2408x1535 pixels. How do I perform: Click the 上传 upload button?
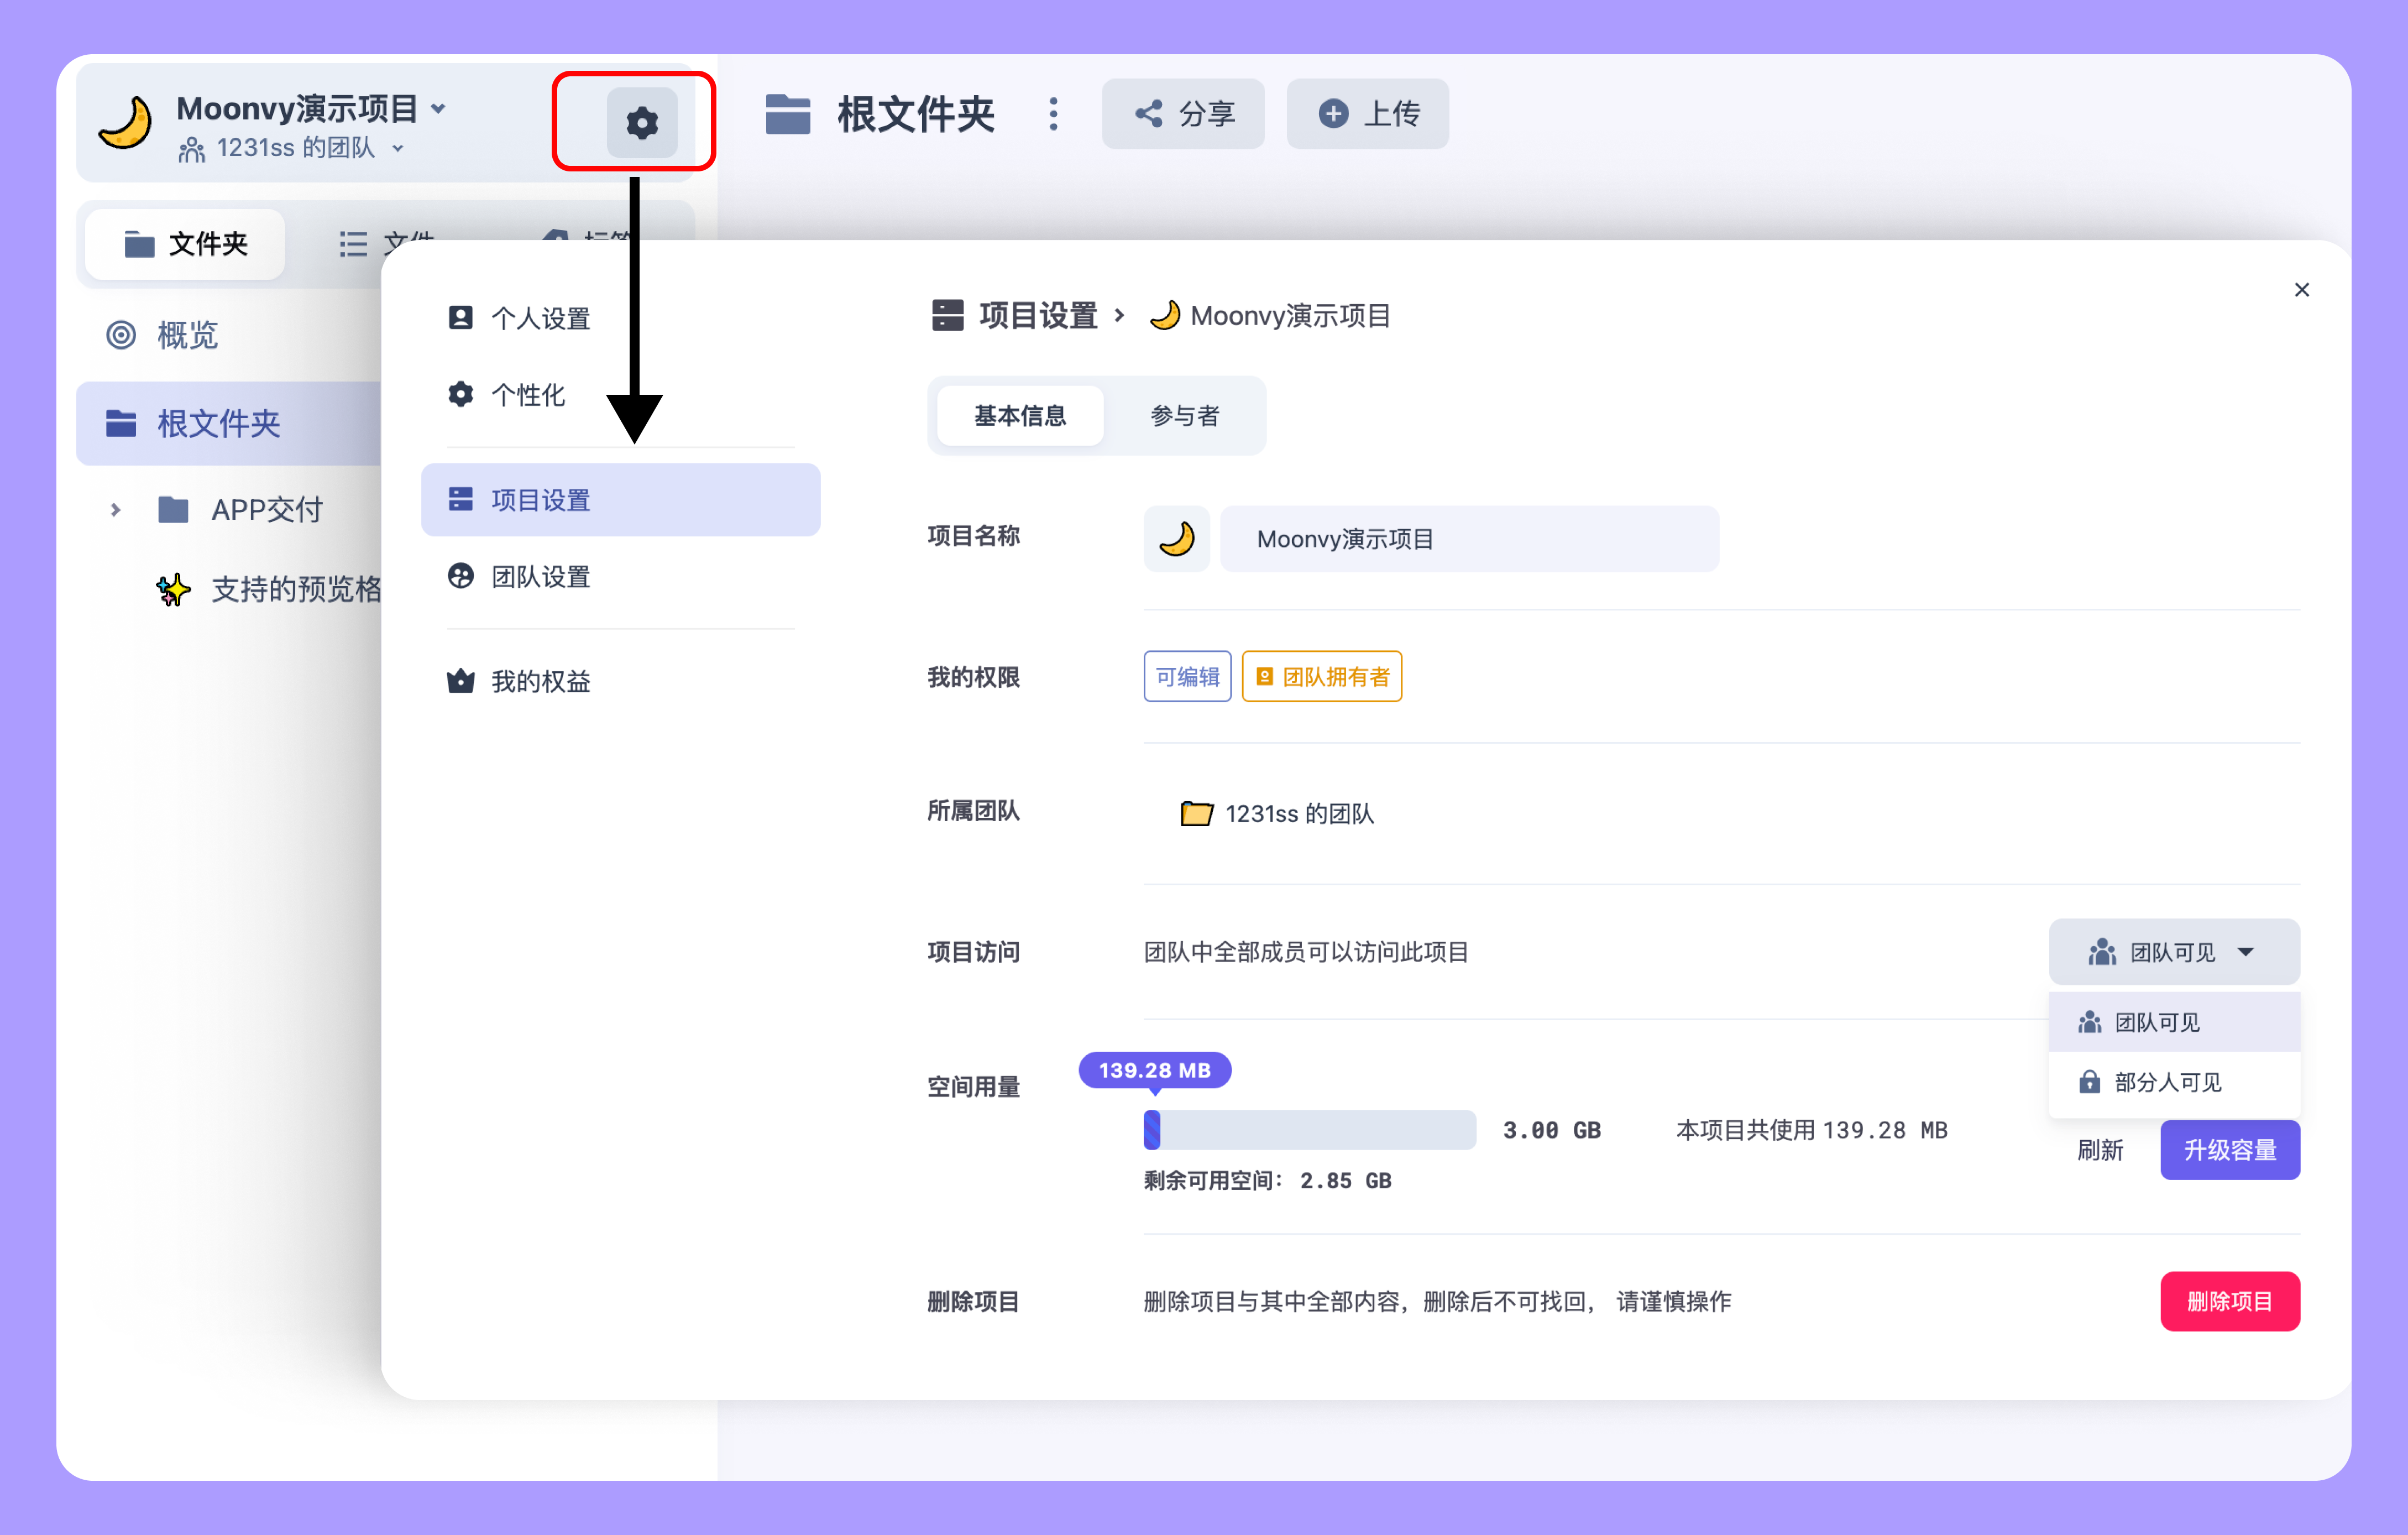(x=1367, y=114)
